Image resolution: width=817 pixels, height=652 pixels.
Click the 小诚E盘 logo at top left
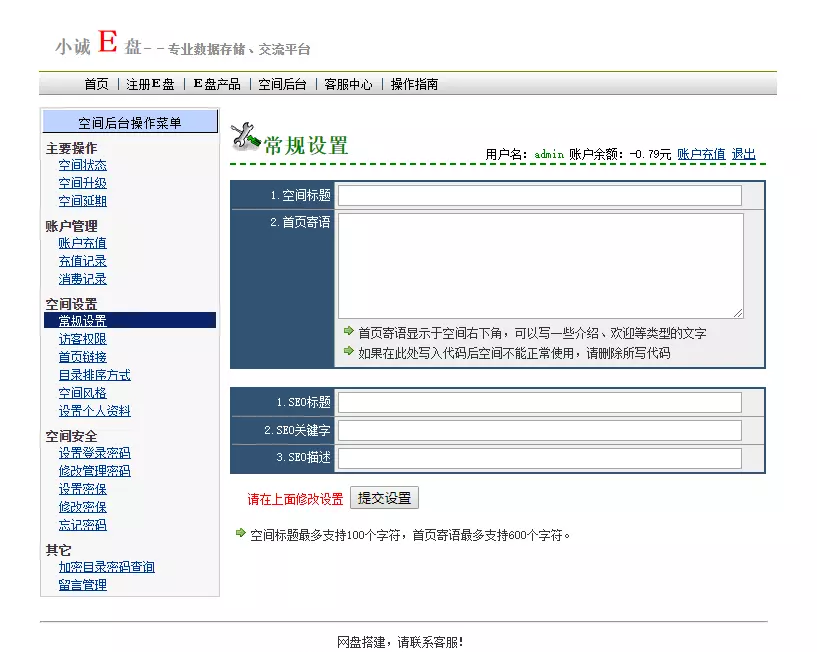tap(96, 43)
